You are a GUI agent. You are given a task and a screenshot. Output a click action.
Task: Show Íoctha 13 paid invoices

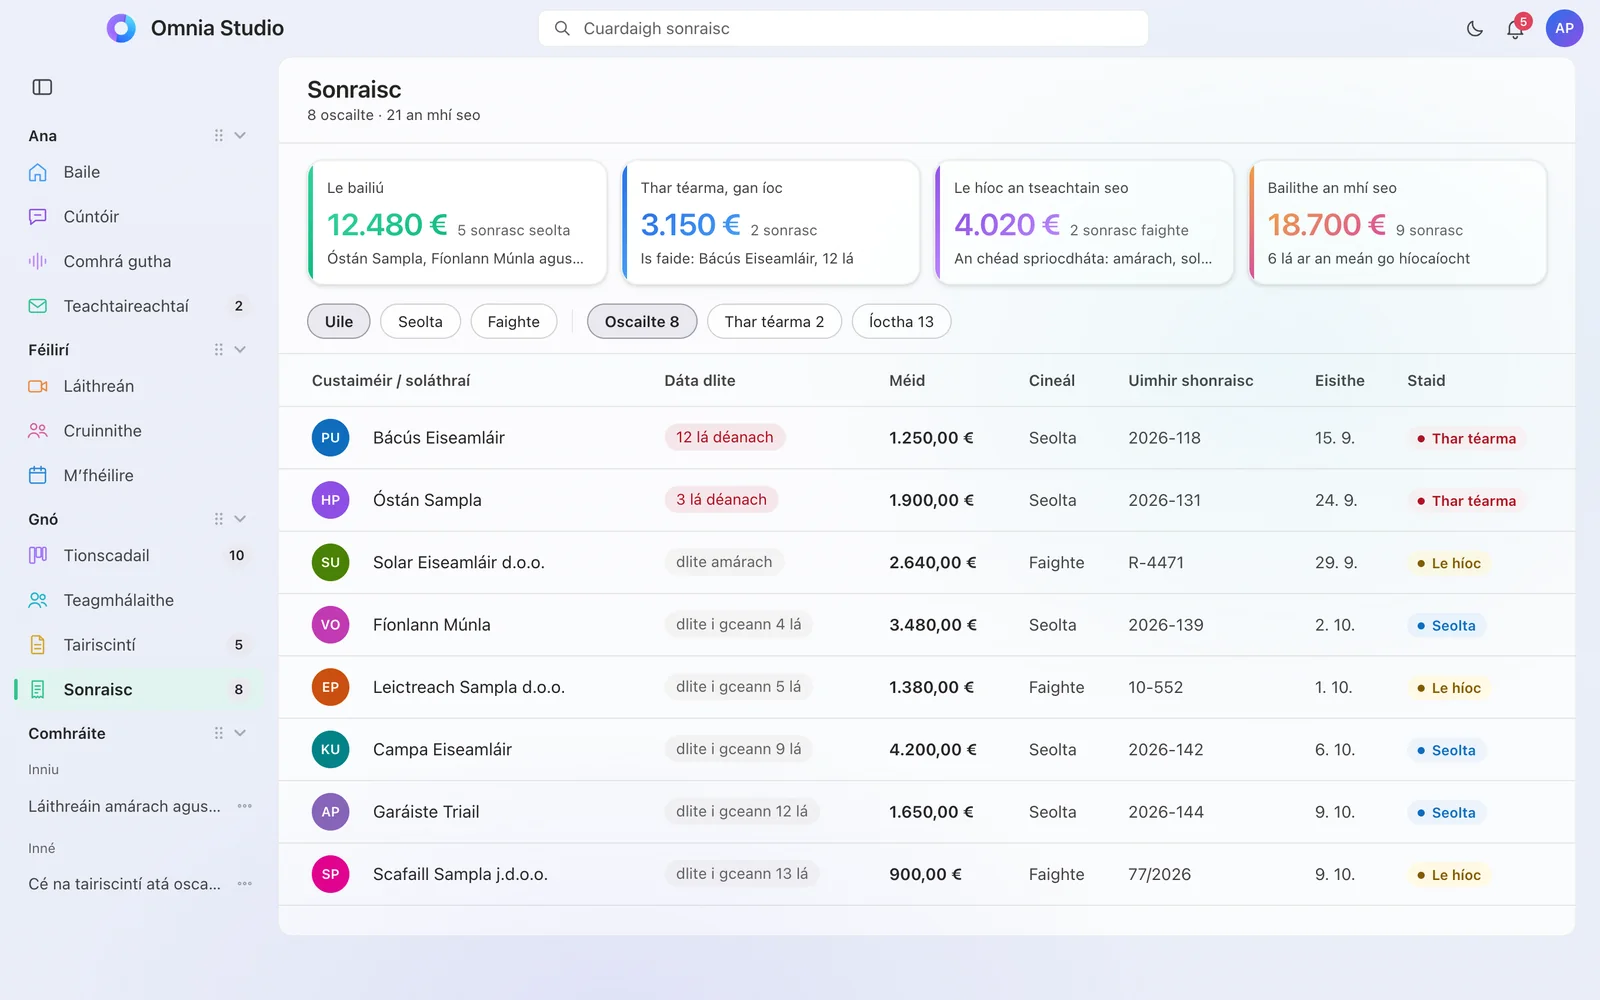[901, 321]
